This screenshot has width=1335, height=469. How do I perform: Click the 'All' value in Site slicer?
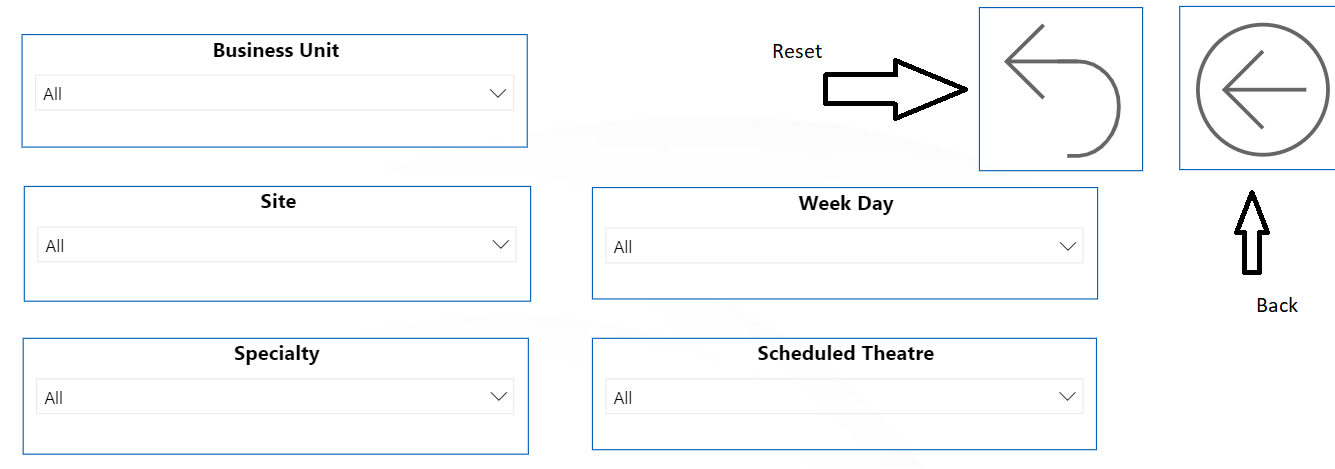(x=55, y=246)
